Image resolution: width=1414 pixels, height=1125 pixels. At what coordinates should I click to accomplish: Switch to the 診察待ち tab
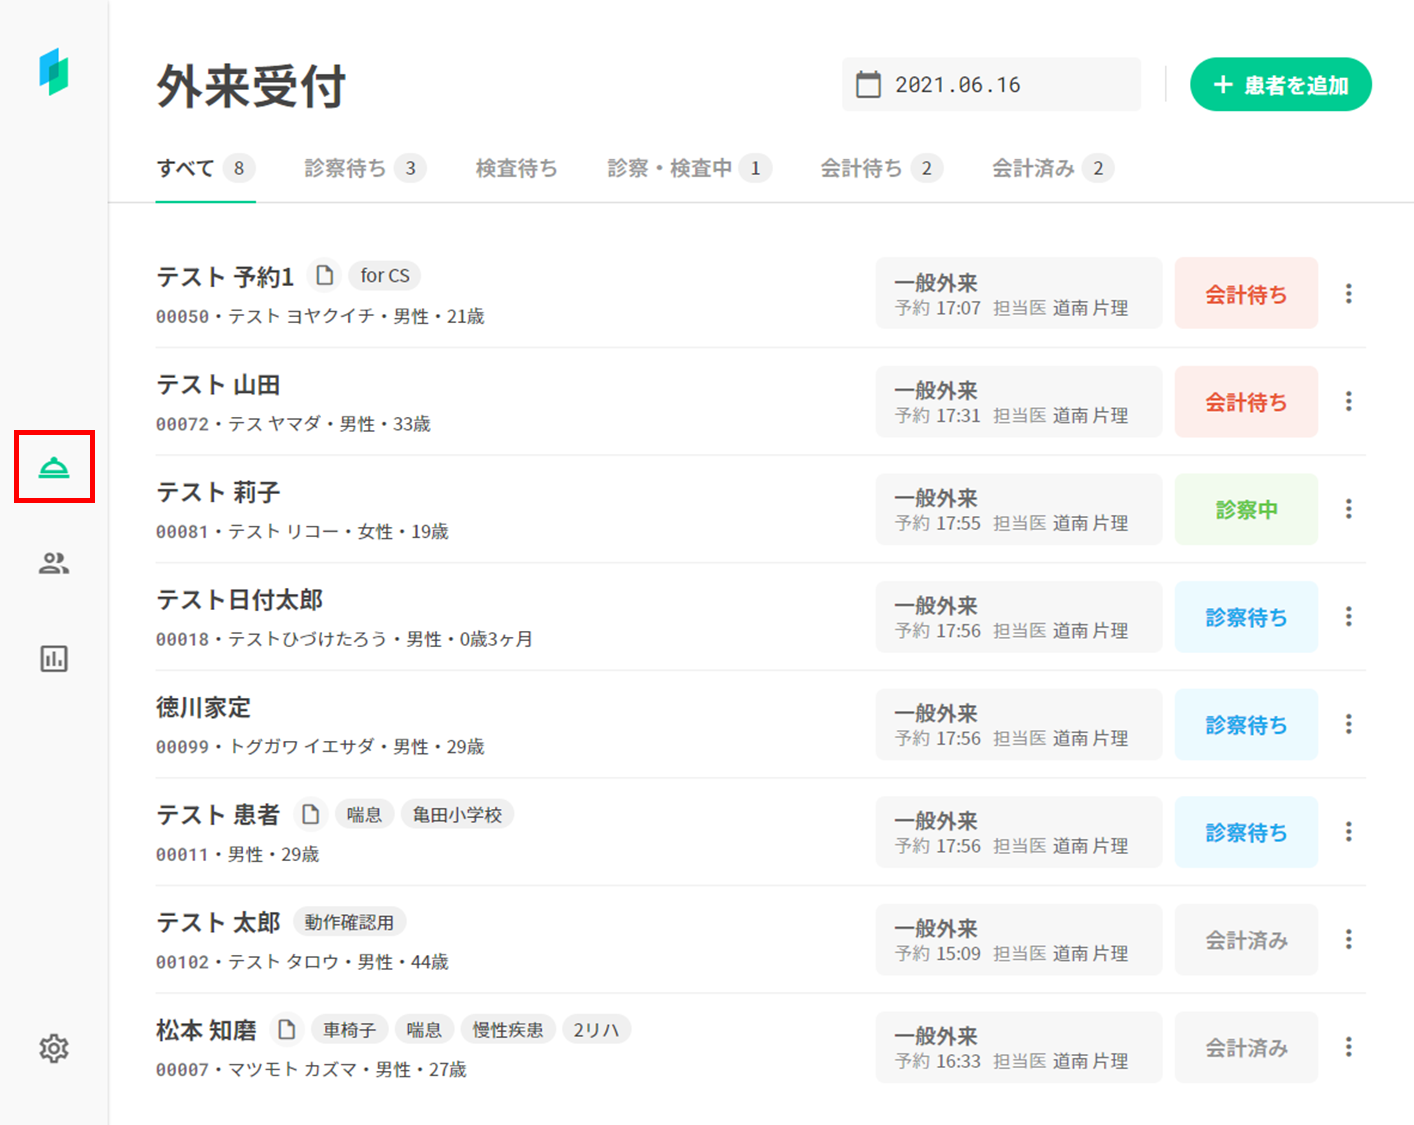pyautogui.click(x=364, y=168)
